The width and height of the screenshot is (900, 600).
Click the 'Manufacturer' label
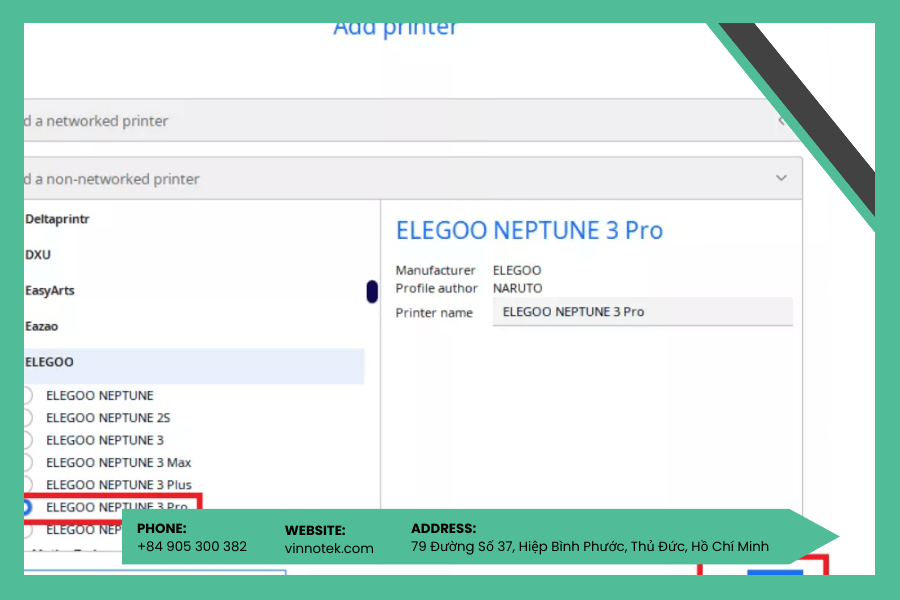435,270
